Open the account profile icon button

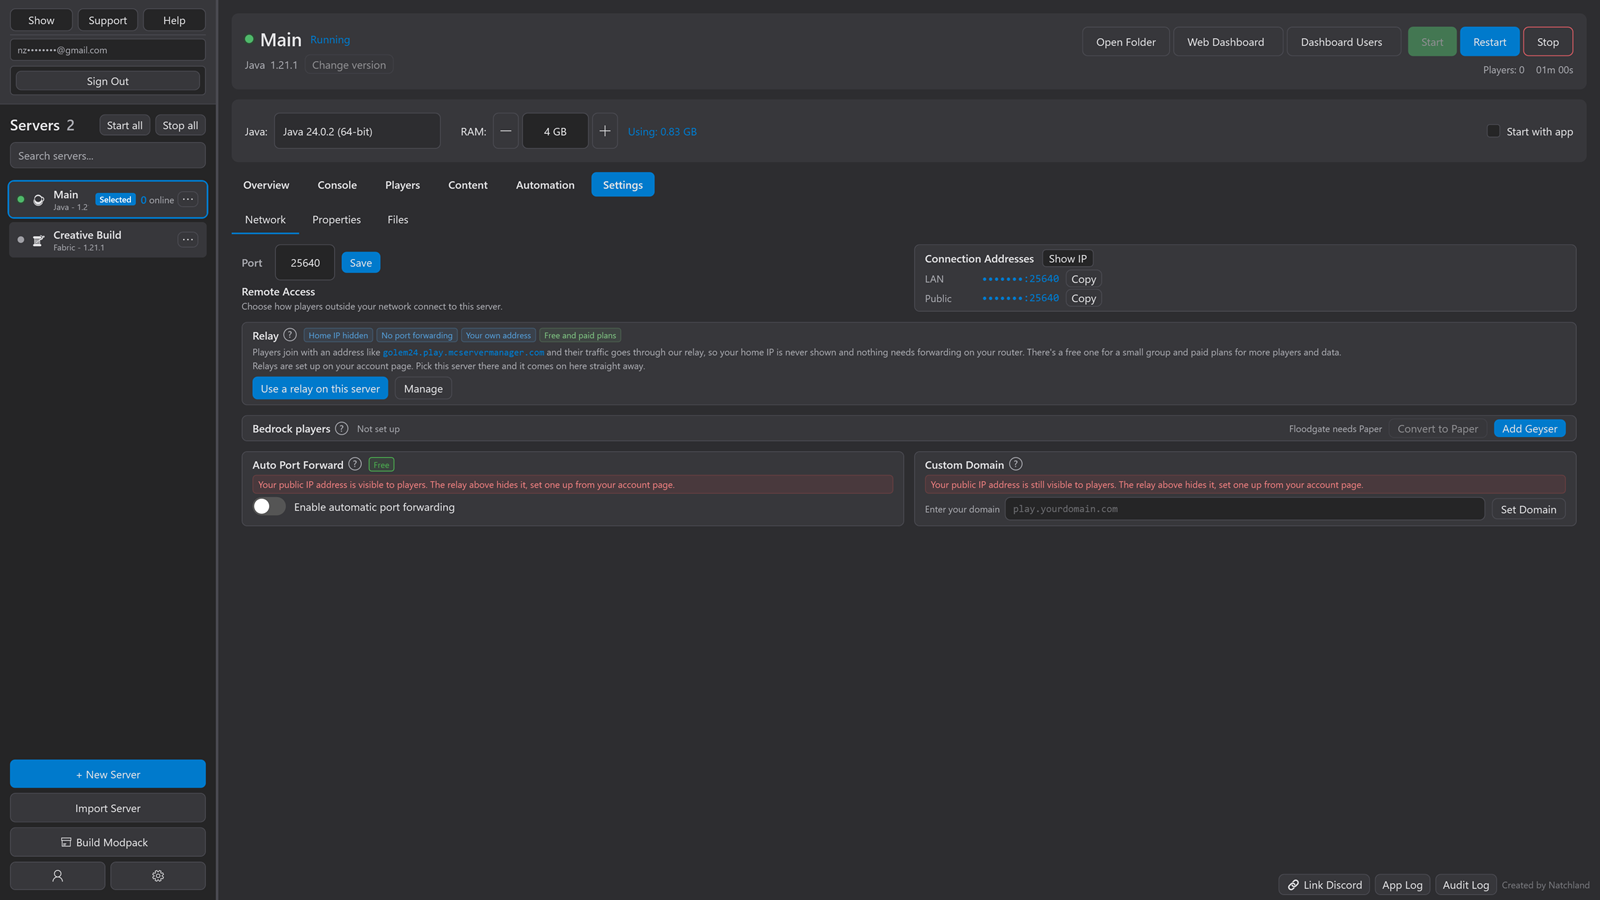coord(58,875)
